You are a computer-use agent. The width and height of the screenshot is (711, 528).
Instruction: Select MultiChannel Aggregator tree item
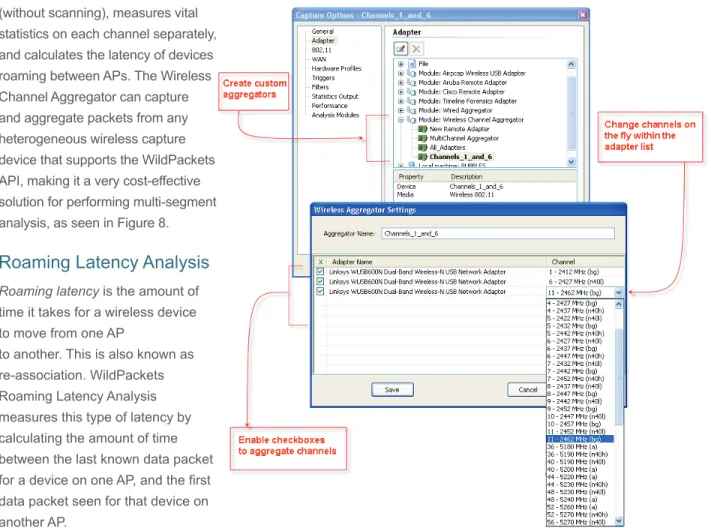click(x=464, y=138)
